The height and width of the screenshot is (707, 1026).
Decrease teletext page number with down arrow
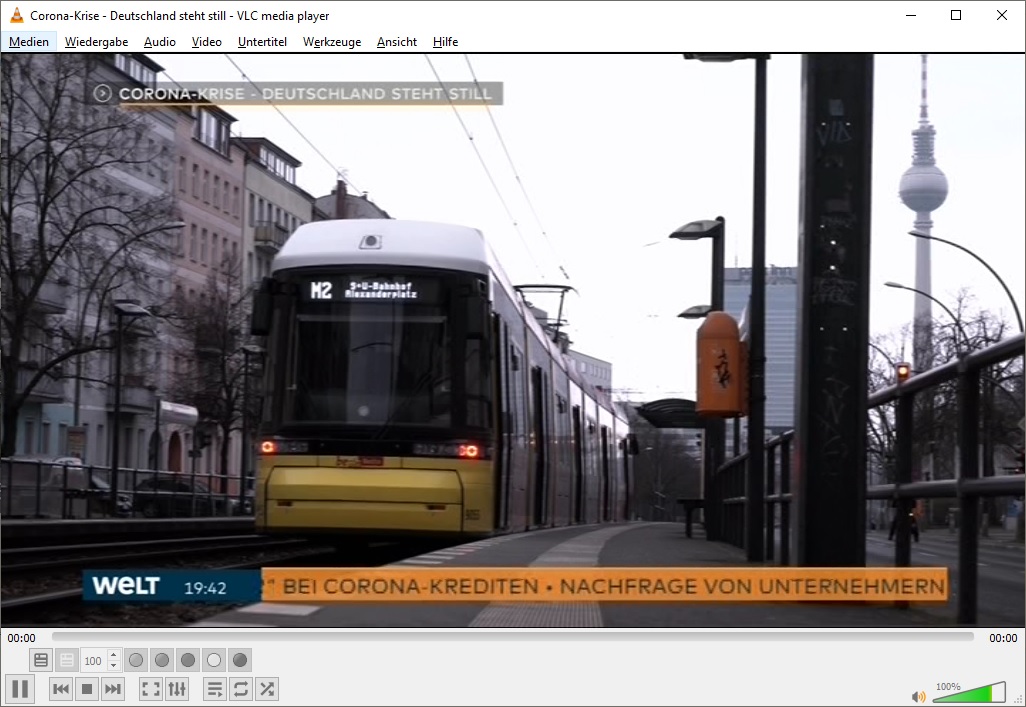[113, 665]
